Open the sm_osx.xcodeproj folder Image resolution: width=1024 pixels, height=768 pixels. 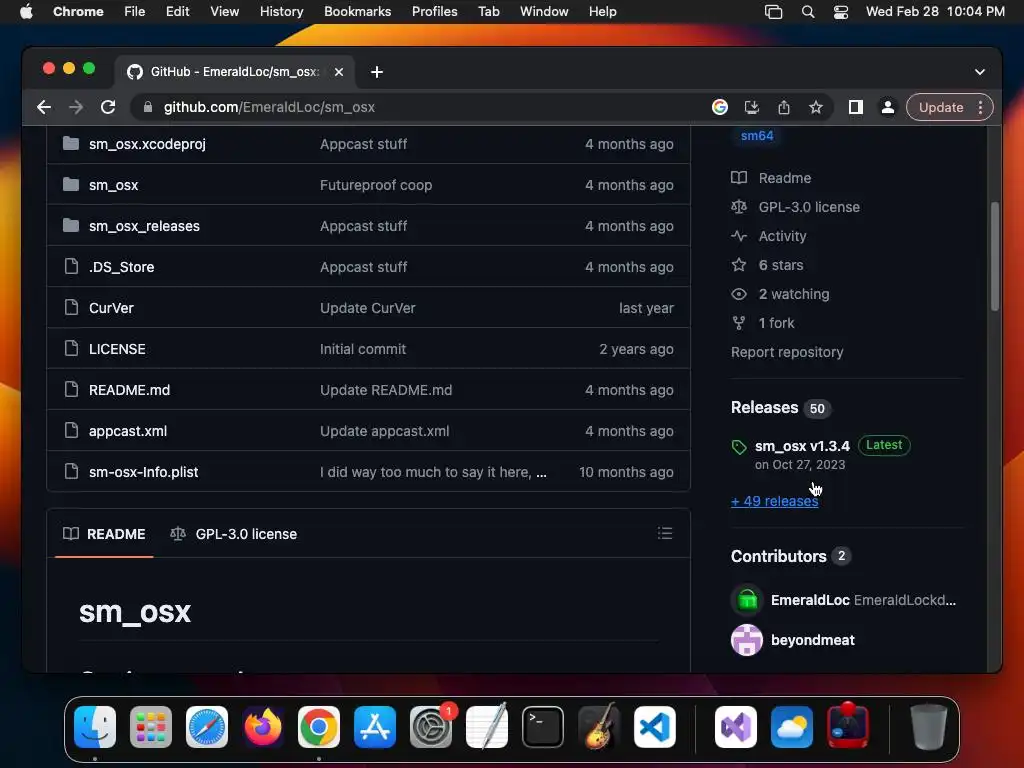pyautogui.click(x=147, y=144)
